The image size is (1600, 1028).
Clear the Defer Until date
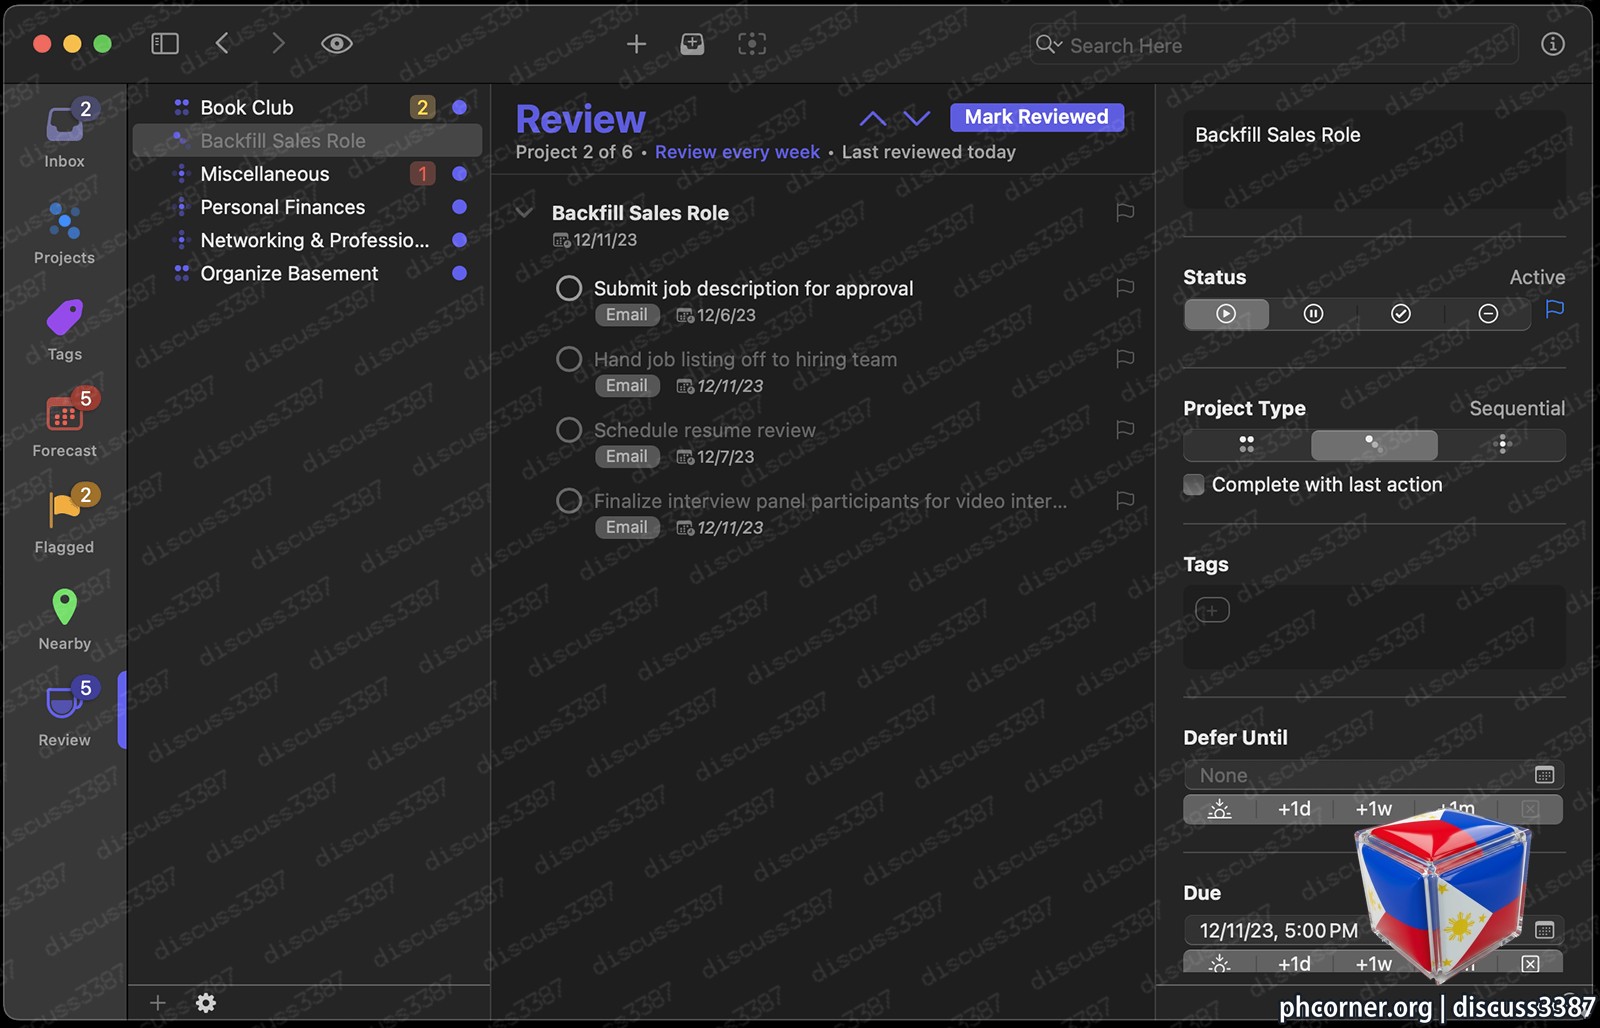[x=1530, y=809]
